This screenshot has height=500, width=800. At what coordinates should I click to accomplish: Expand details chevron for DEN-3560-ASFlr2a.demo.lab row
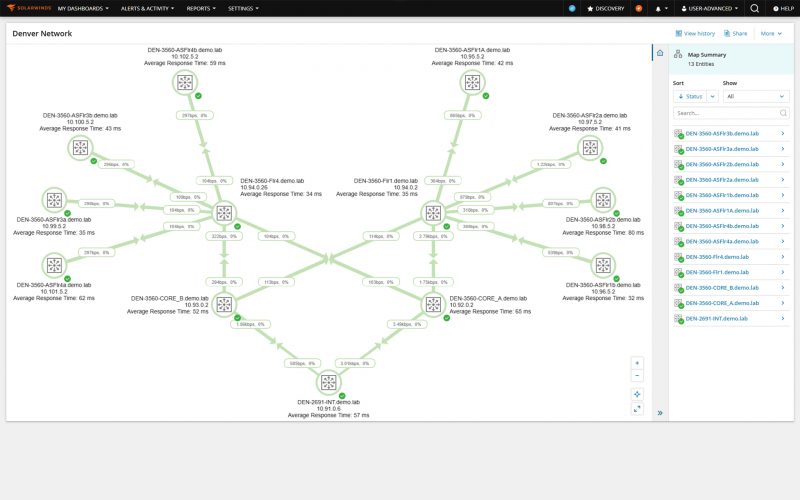(783, 180)
